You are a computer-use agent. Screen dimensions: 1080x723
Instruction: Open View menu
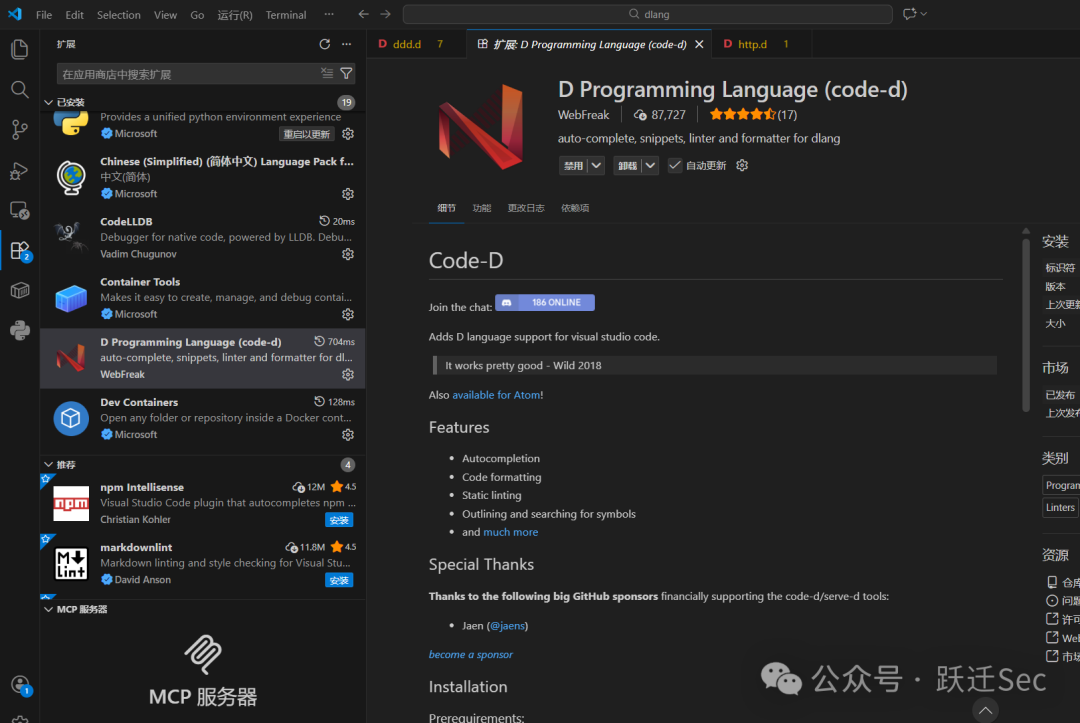(x=165, y=14)
